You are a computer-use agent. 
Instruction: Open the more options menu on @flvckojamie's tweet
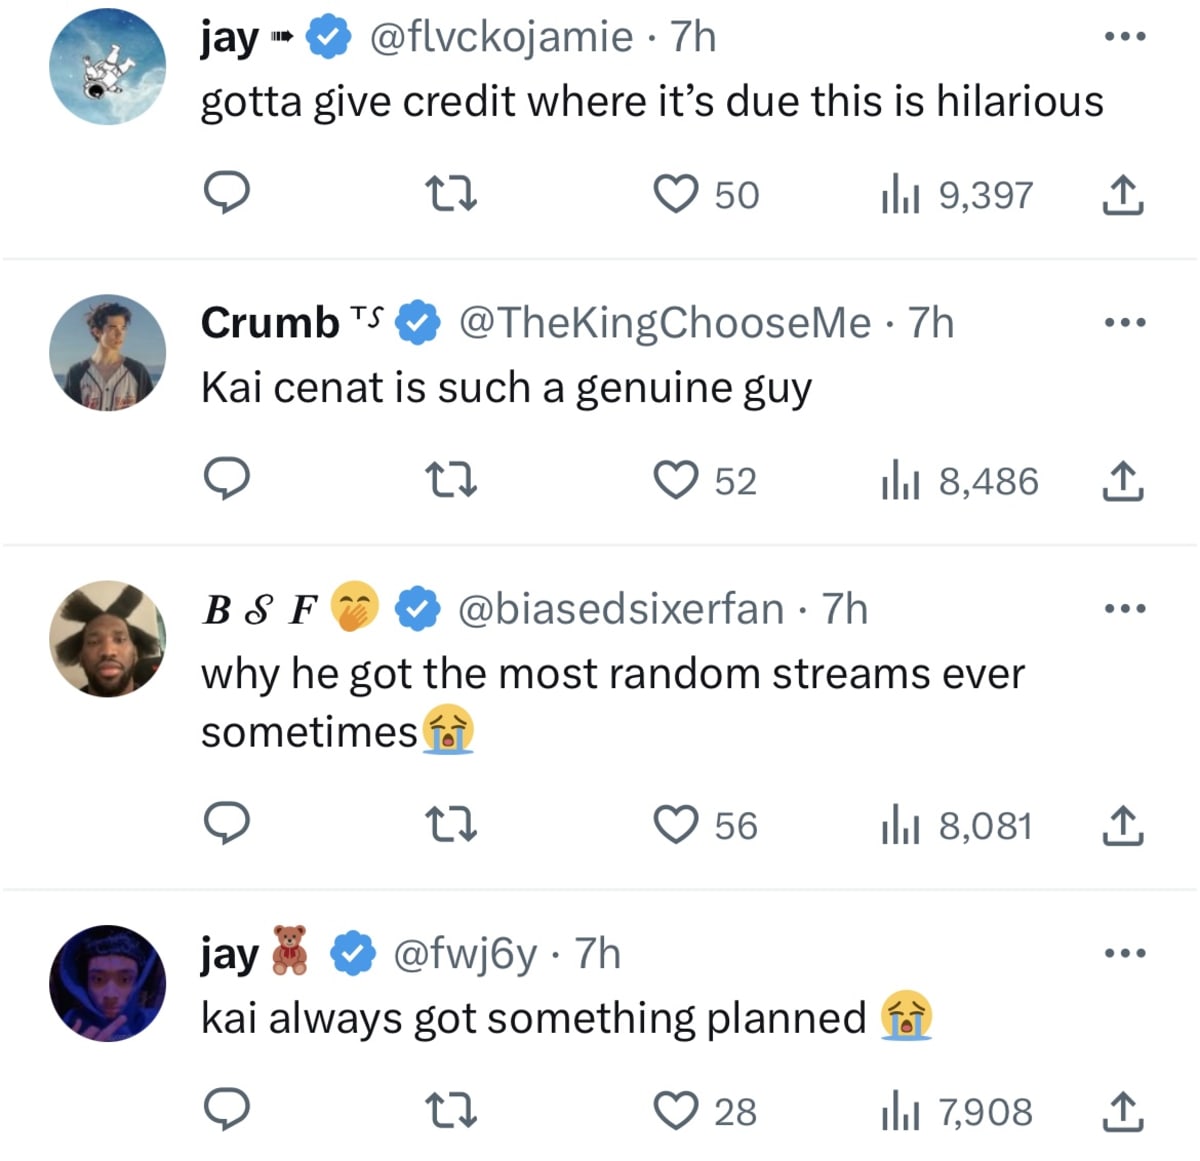tap(1124, 35)
